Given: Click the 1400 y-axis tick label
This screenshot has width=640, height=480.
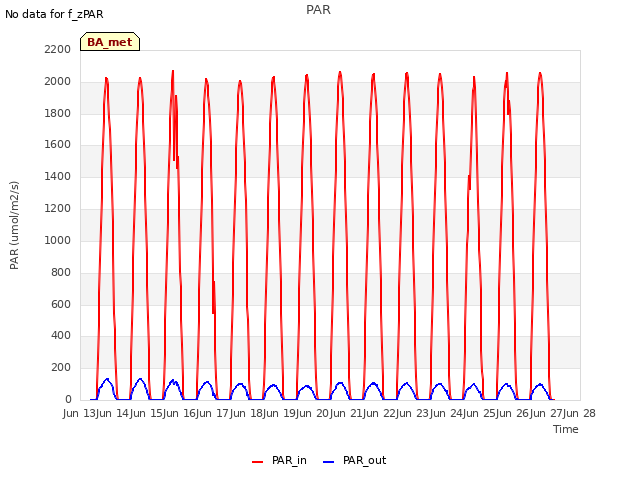Looking at the screenshot, I should coord(58,177).
